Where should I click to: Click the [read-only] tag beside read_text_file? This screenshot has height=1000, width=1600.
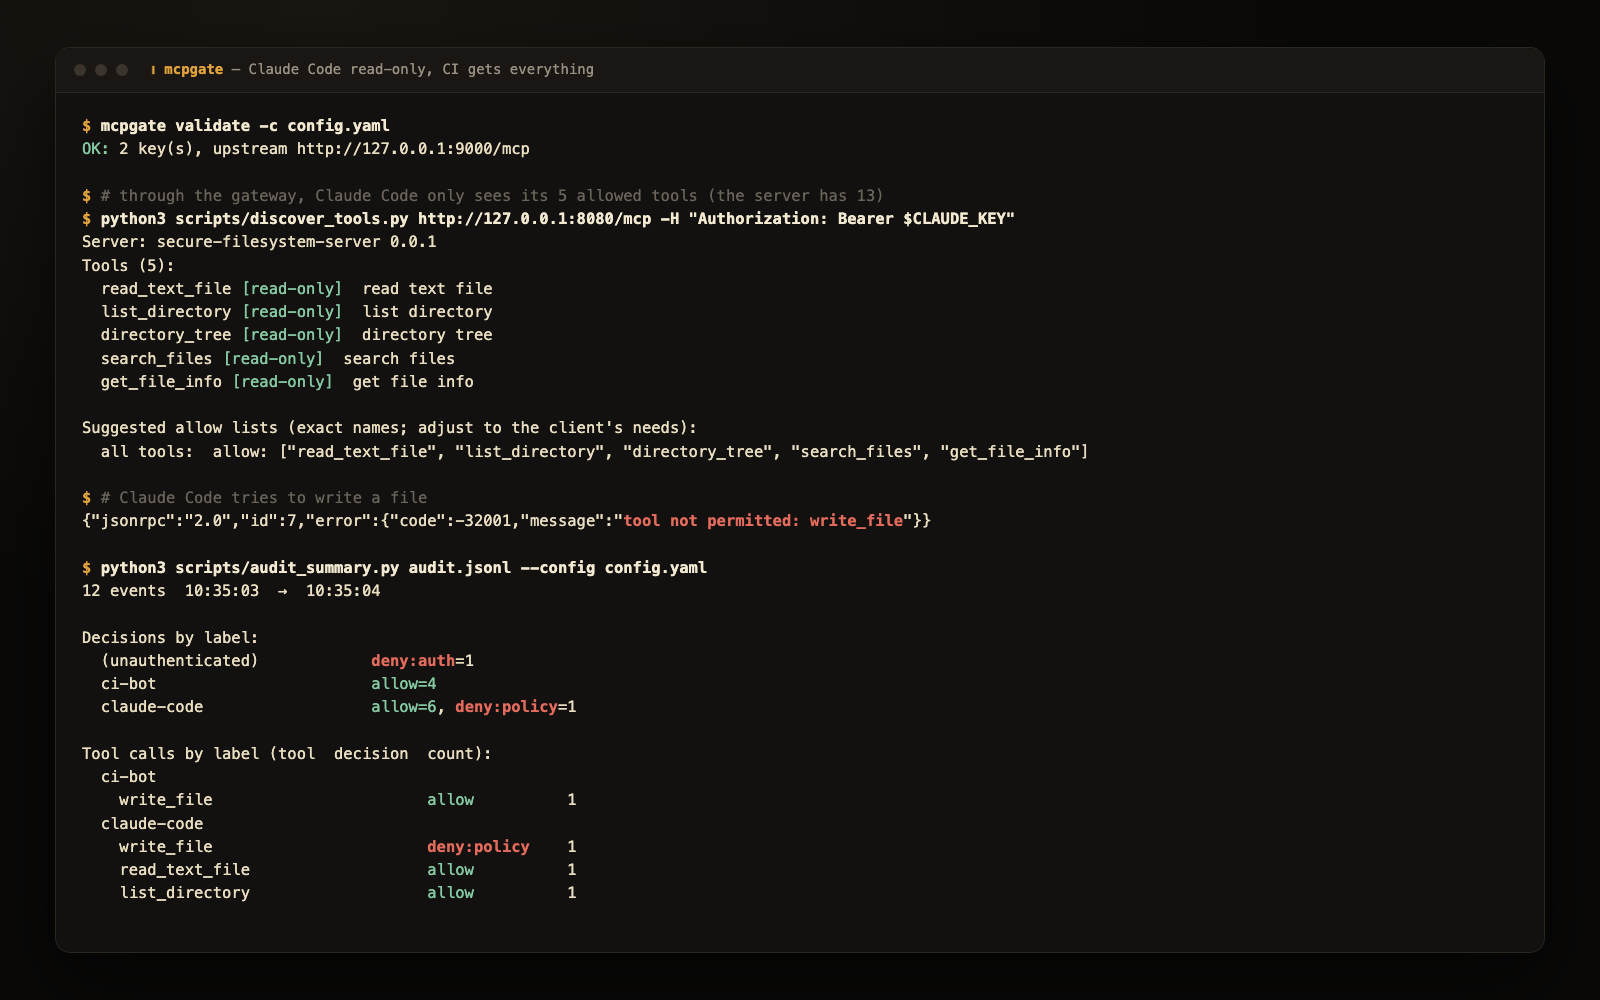point(292,289)
